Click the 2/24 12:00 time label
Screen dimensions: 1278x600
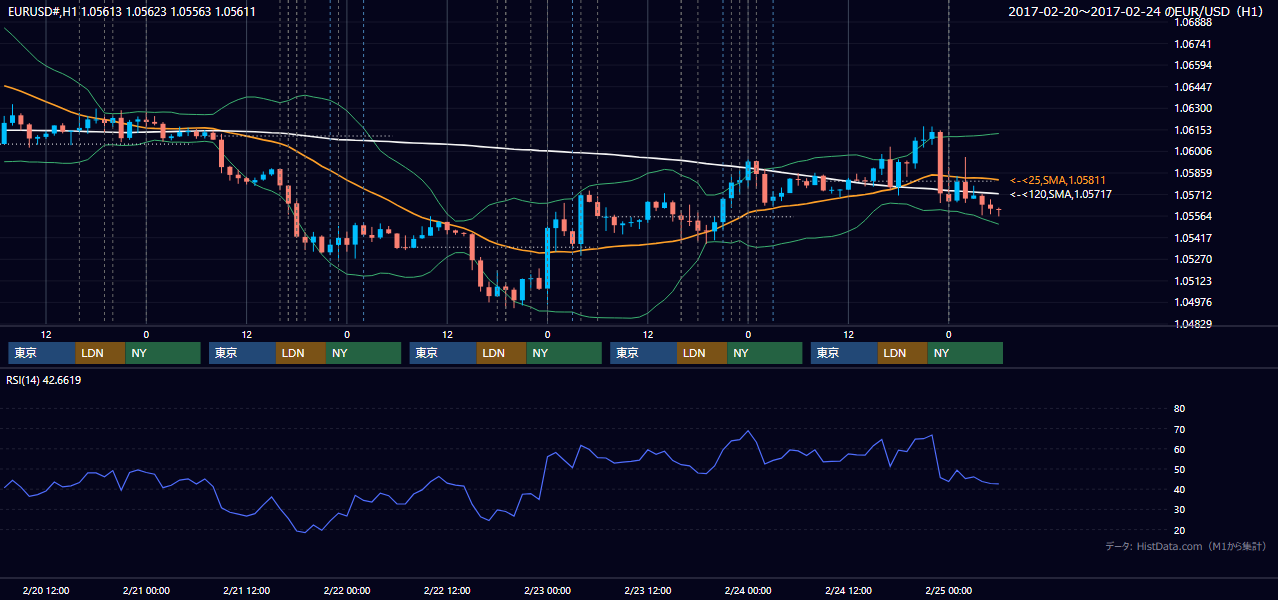(x=849, y=590)
